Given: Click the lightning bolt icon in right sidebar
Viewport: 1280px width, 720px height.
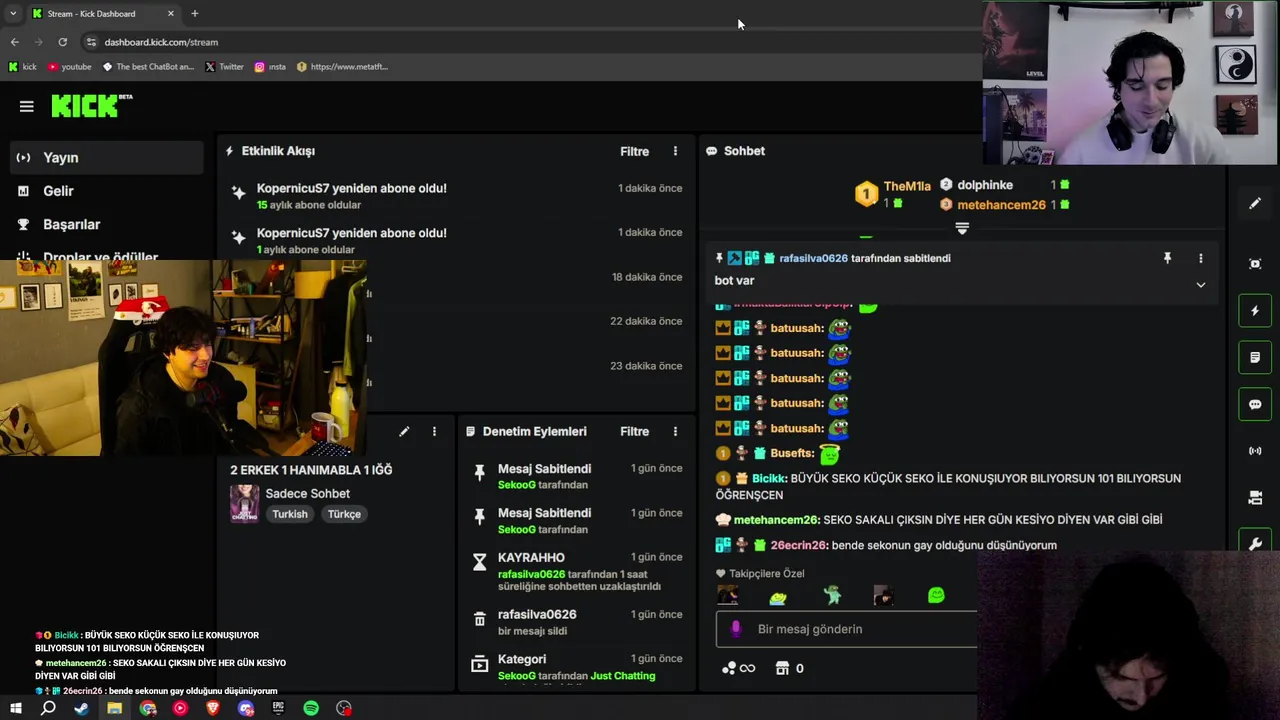Looking at the screenshot, I should point(1255,310).
